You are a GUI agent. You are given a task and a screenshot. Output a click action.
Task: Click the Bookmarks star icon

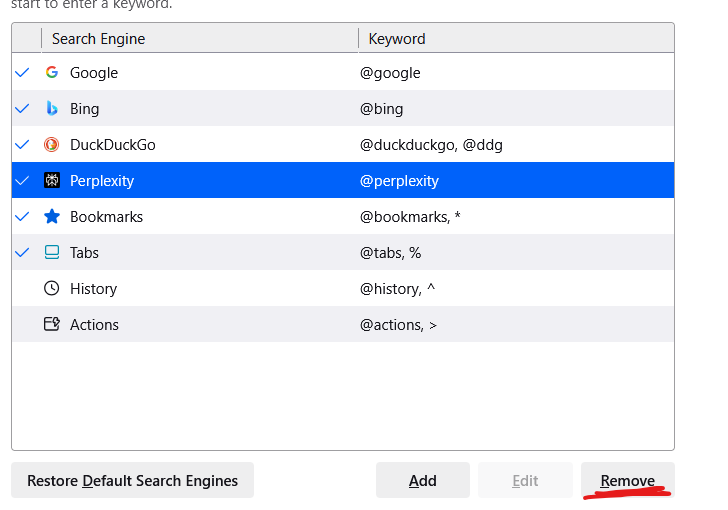52,217
